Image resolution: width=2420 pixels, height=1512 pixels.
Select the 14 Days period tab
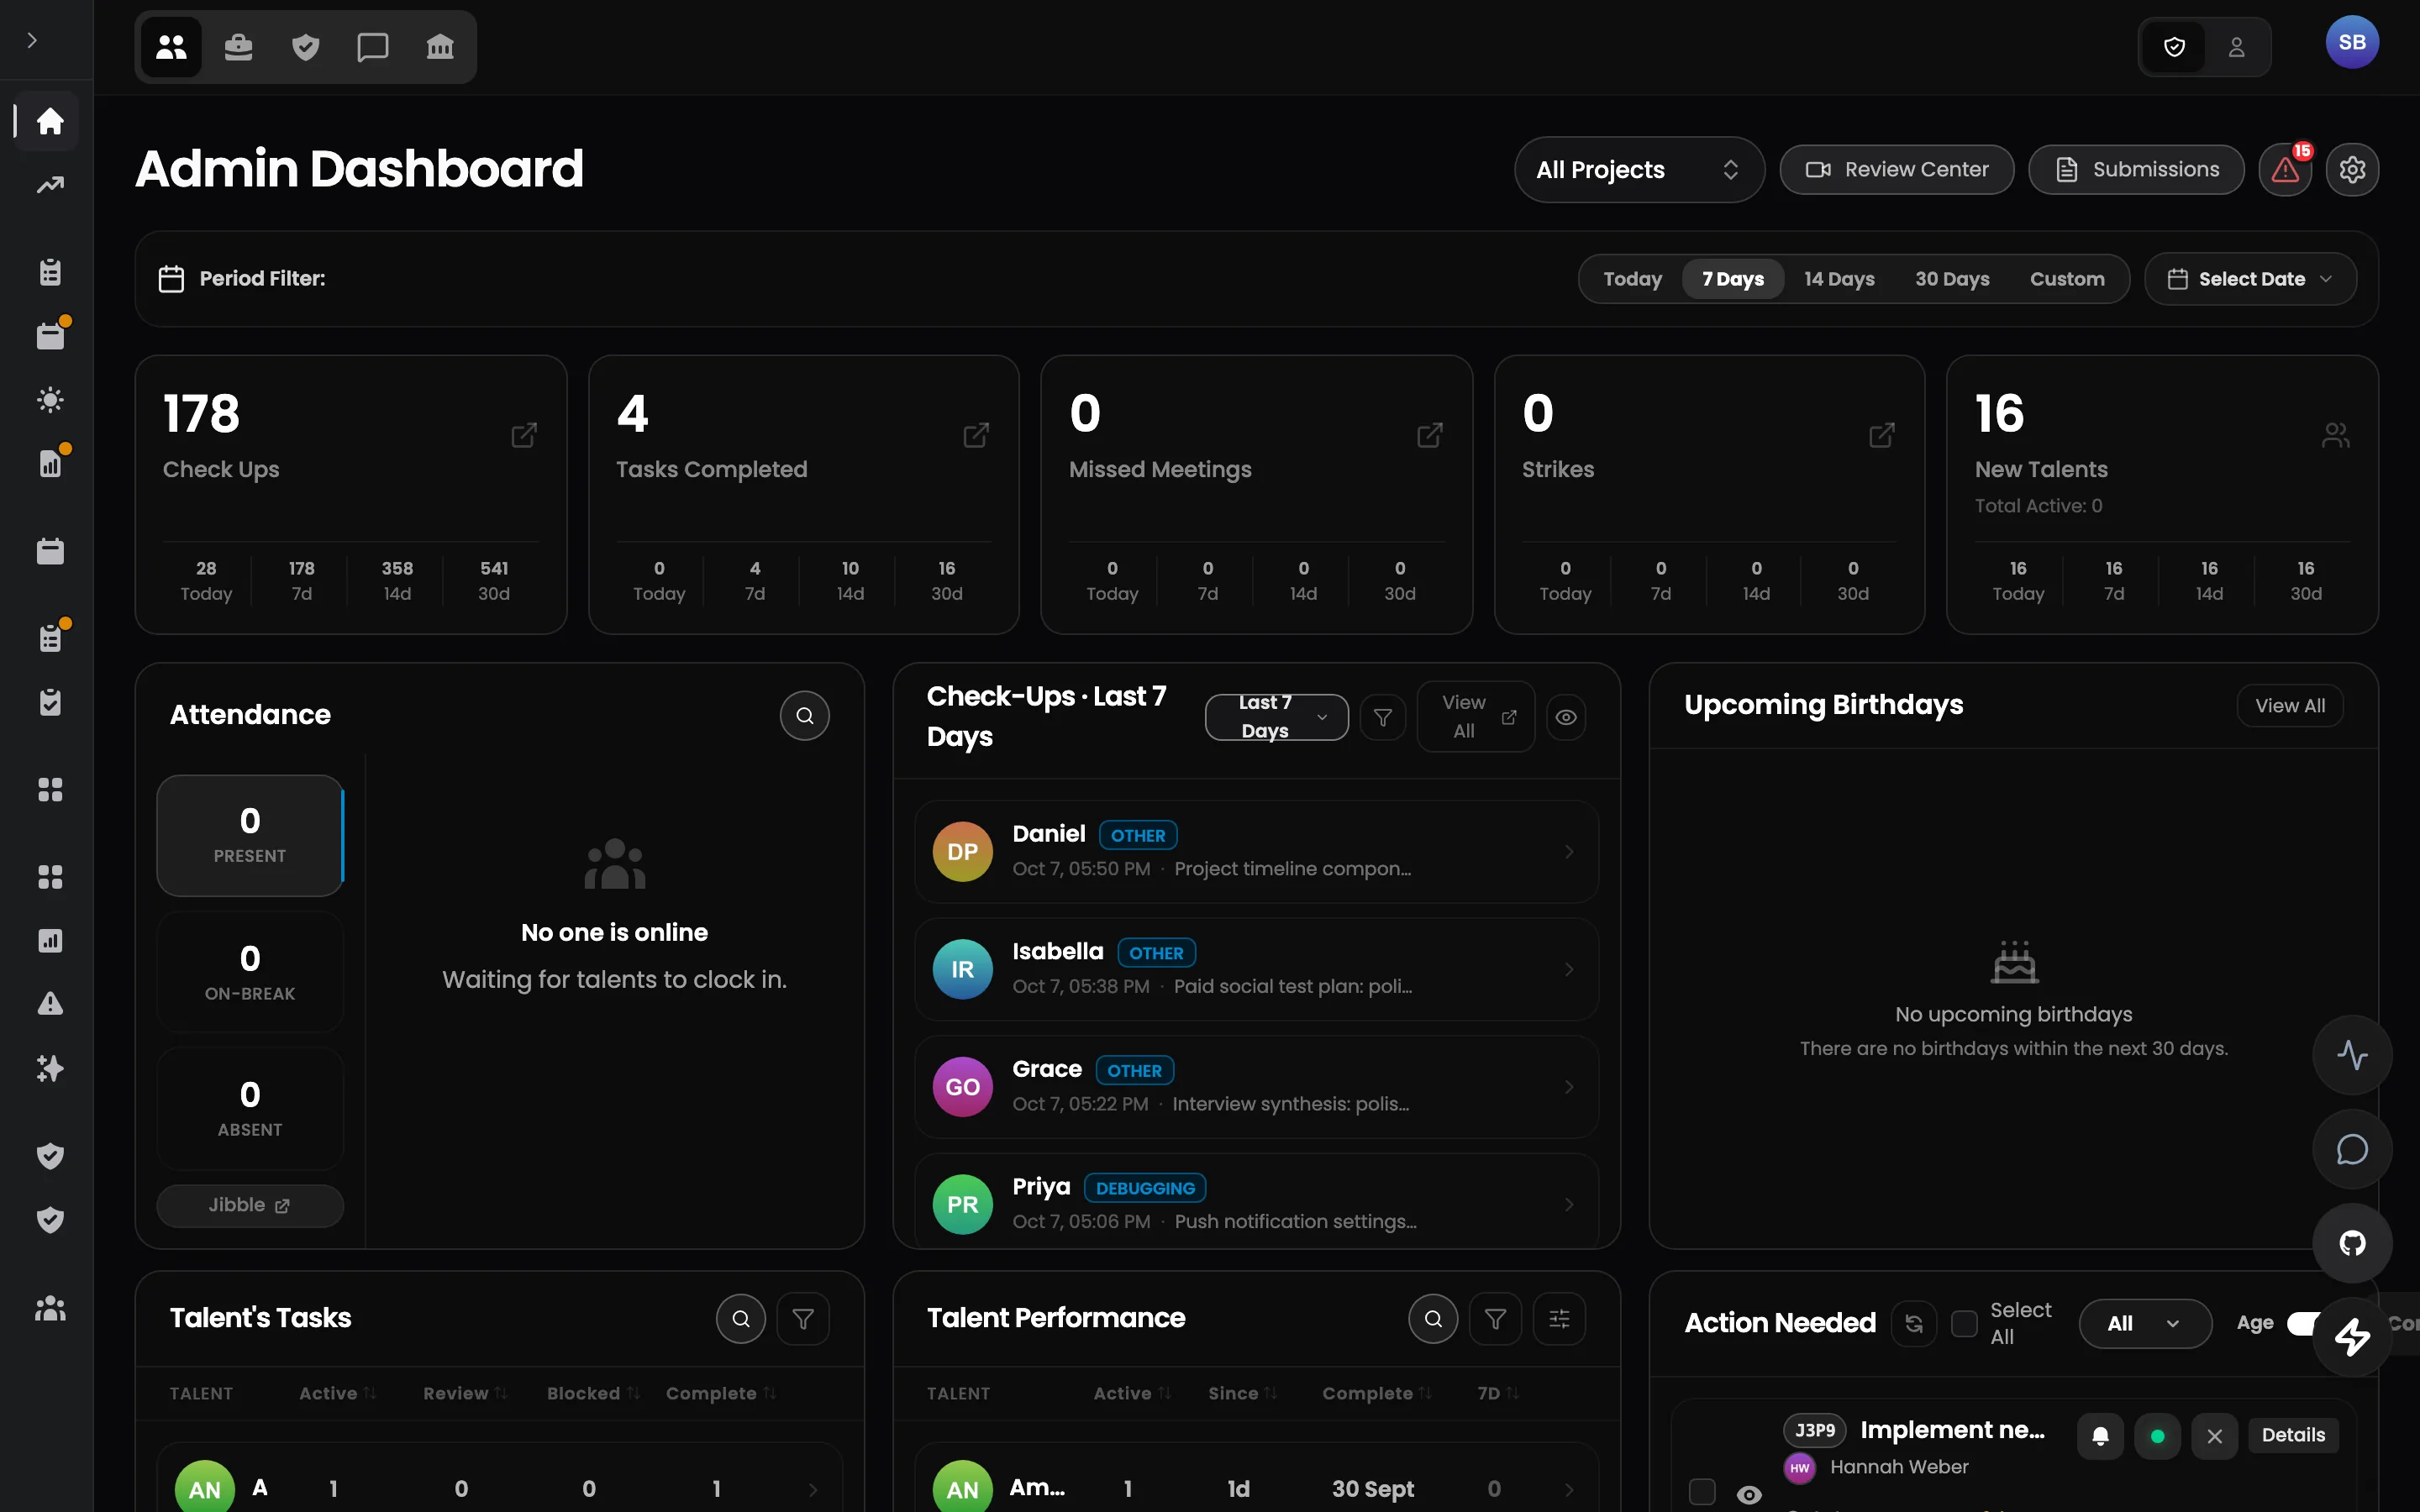tap(1839, 279)
